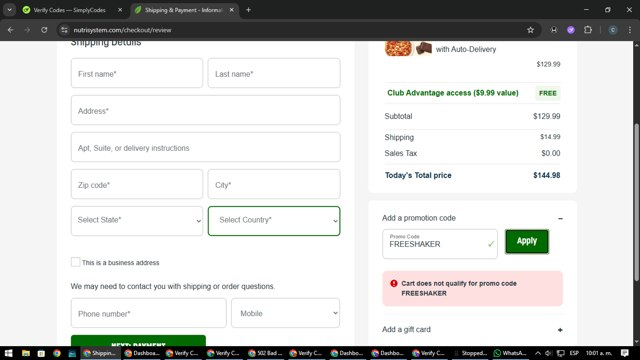Viewport: 640px width, 360px height.
Task: Click the FREE badge for Club Advantage
Action: pos(547,93)
